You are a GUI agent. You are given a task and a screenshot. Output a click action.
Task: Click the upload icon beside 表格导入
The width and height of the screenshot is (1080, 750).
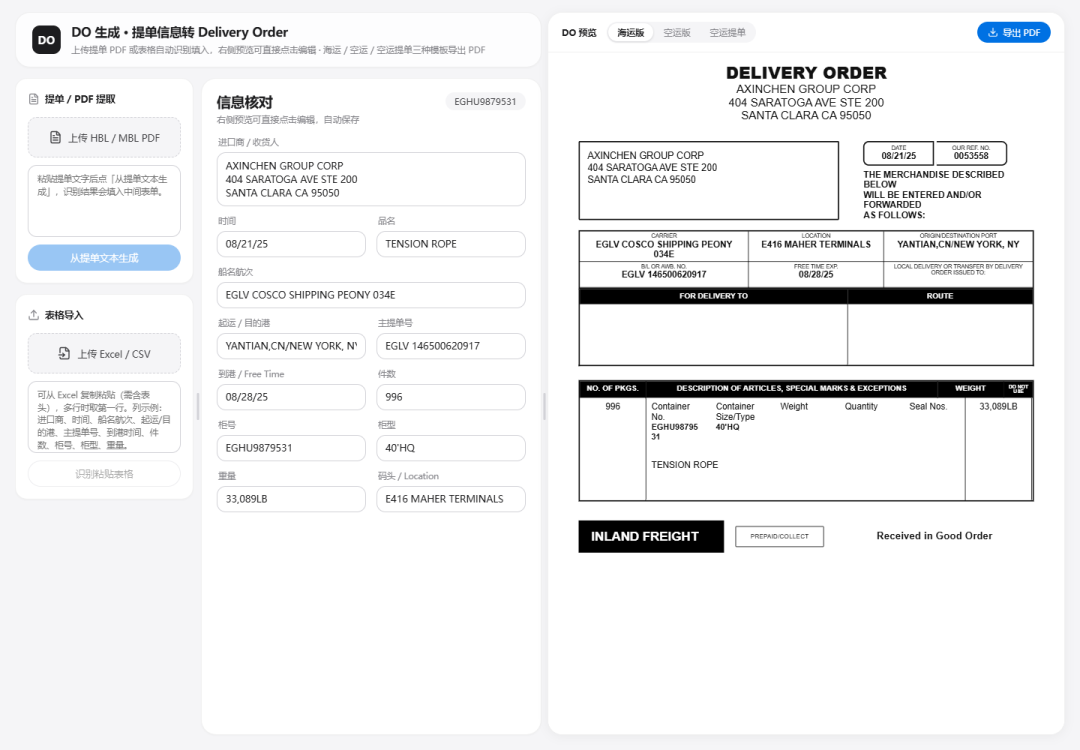pyautogui.click(x=33, y=315)
